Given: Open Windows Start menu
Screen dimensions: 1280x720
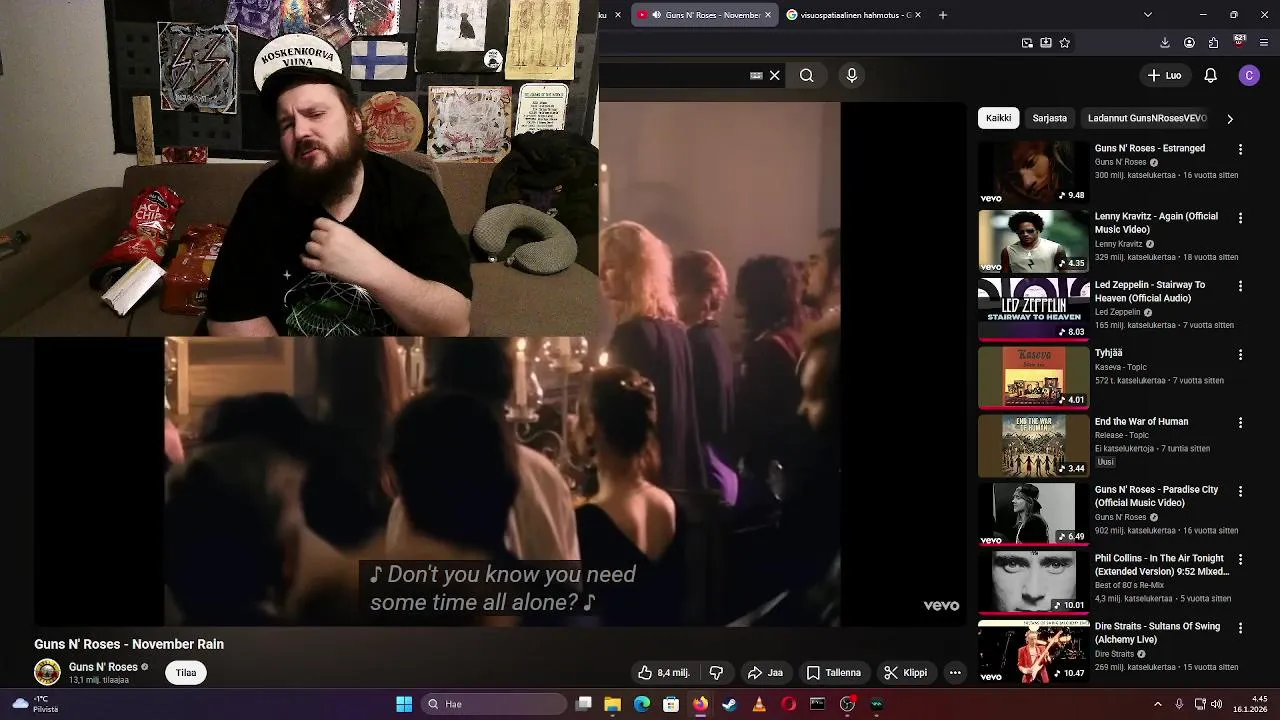Looking at the screenshot, I should (x=404, y=704).
